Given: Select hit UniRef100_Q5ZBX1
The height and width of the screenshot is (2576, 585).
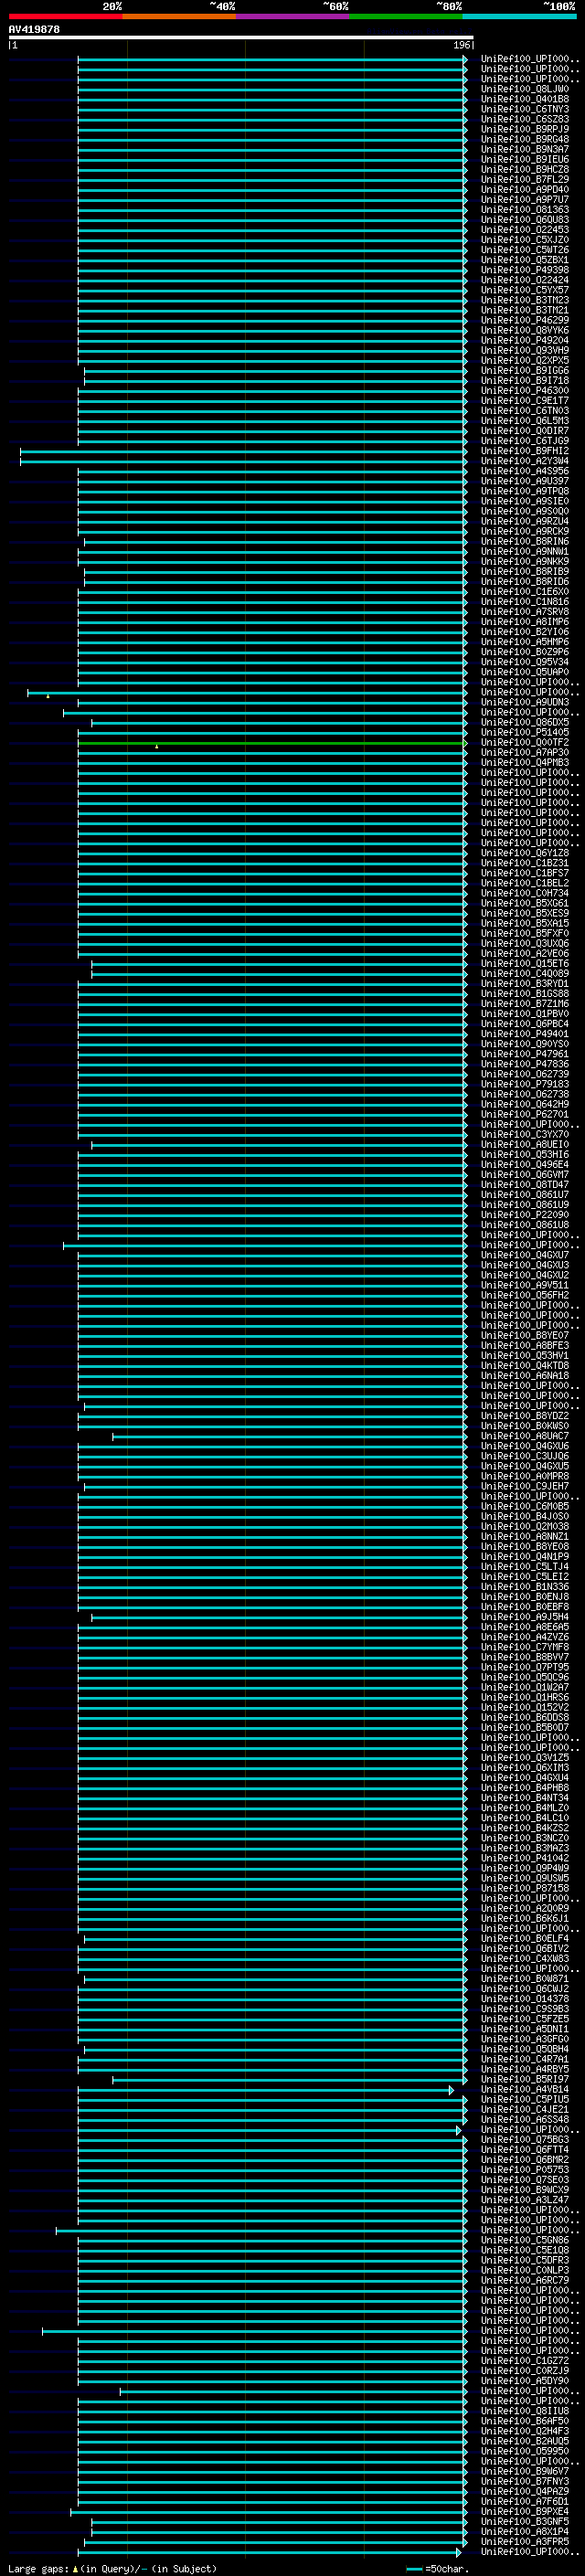Looking at the screenshot, I should pos(524,260).
